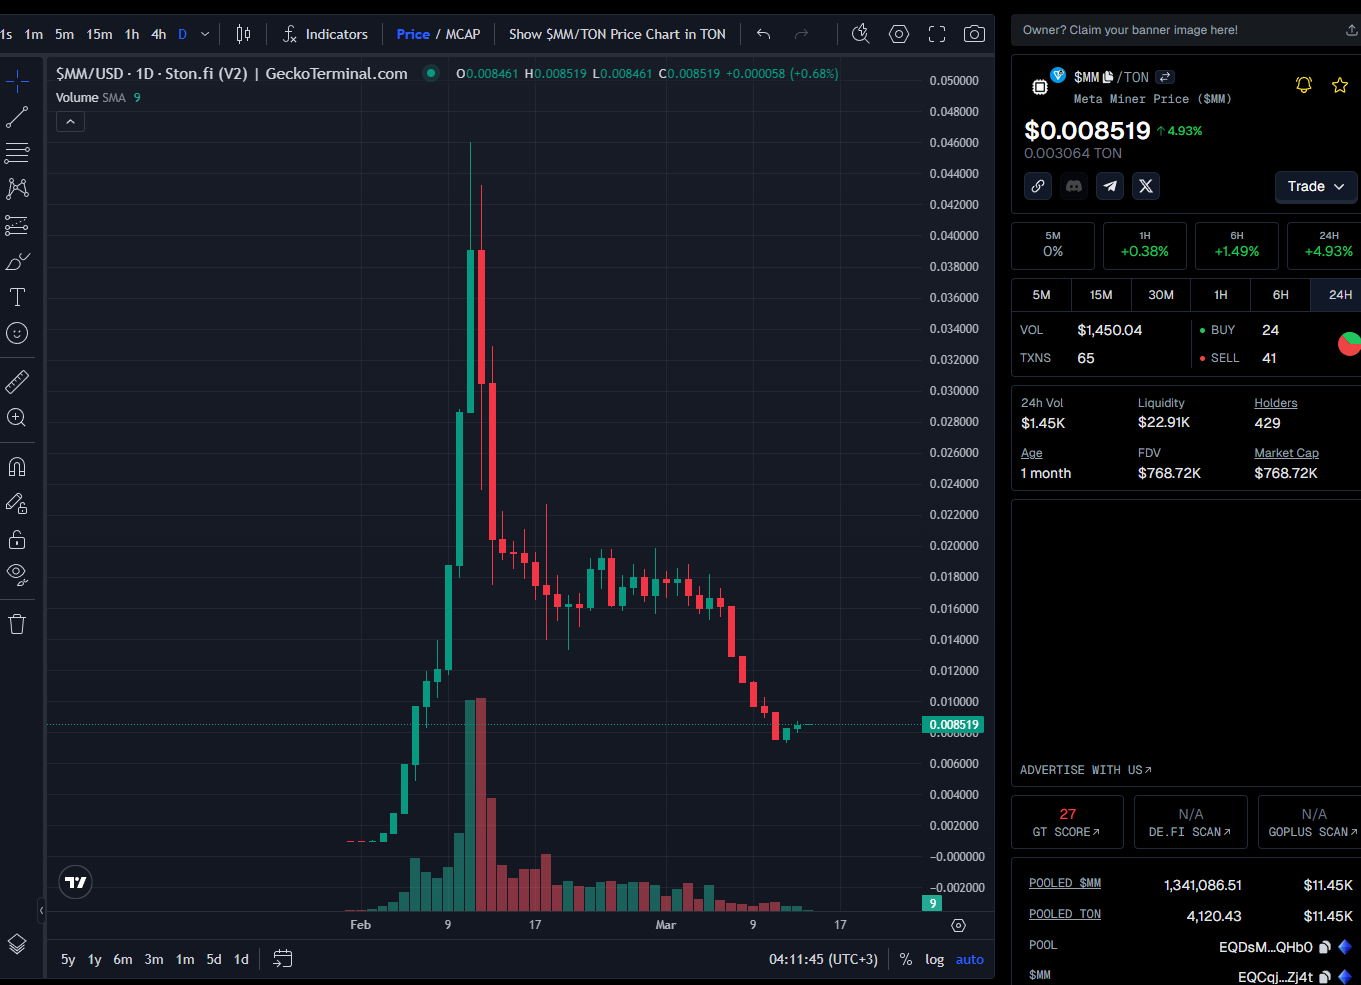Viewport: 1361px width, 985px height.
Task: Open the object tree layers panel
Action: pos(17,944)
